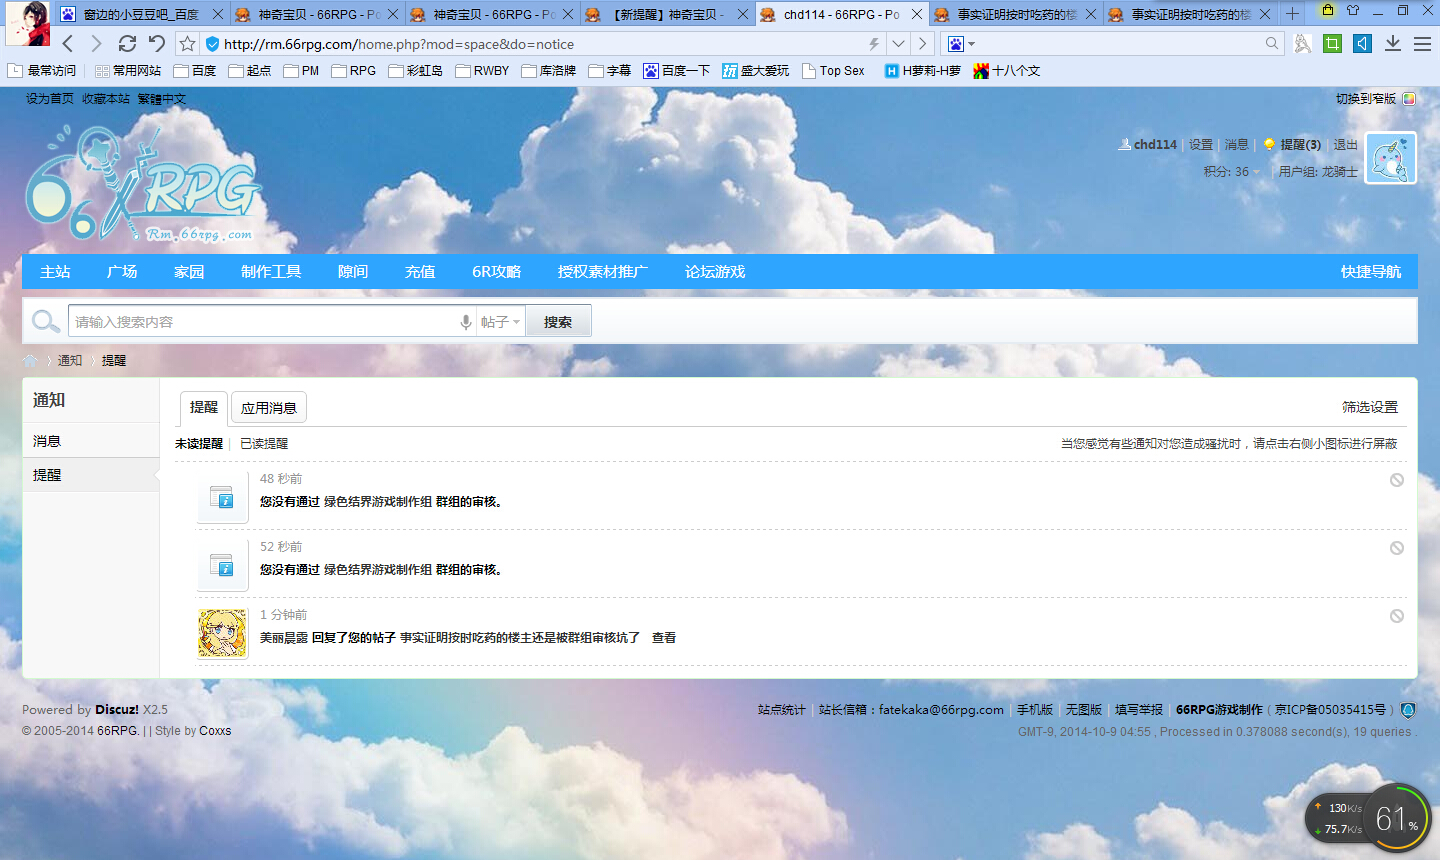Click the magnifier in the browser search box
Image resolution: width=1440 pixels, height=860 pixels.
[1272, 44]
